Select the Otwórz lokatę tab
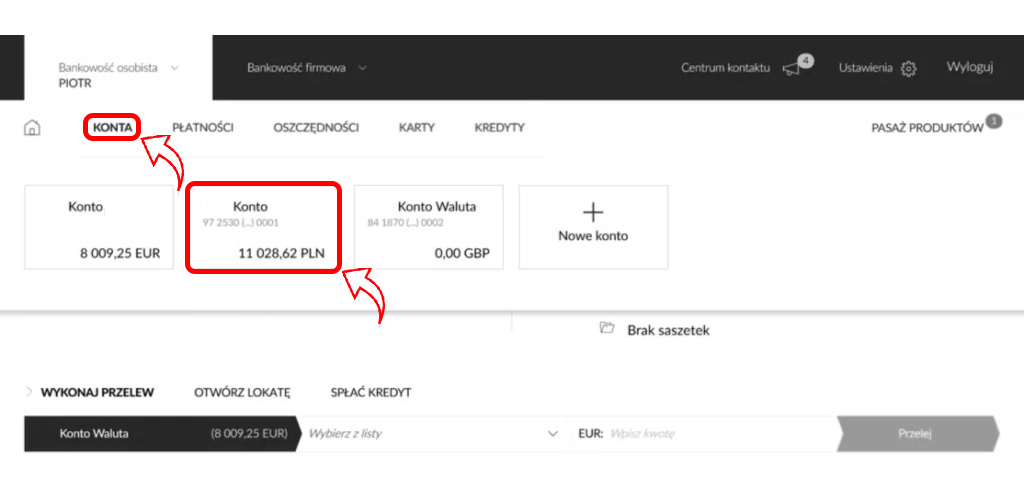This screenshot has width=1024, height=503. tap(242, 393)
